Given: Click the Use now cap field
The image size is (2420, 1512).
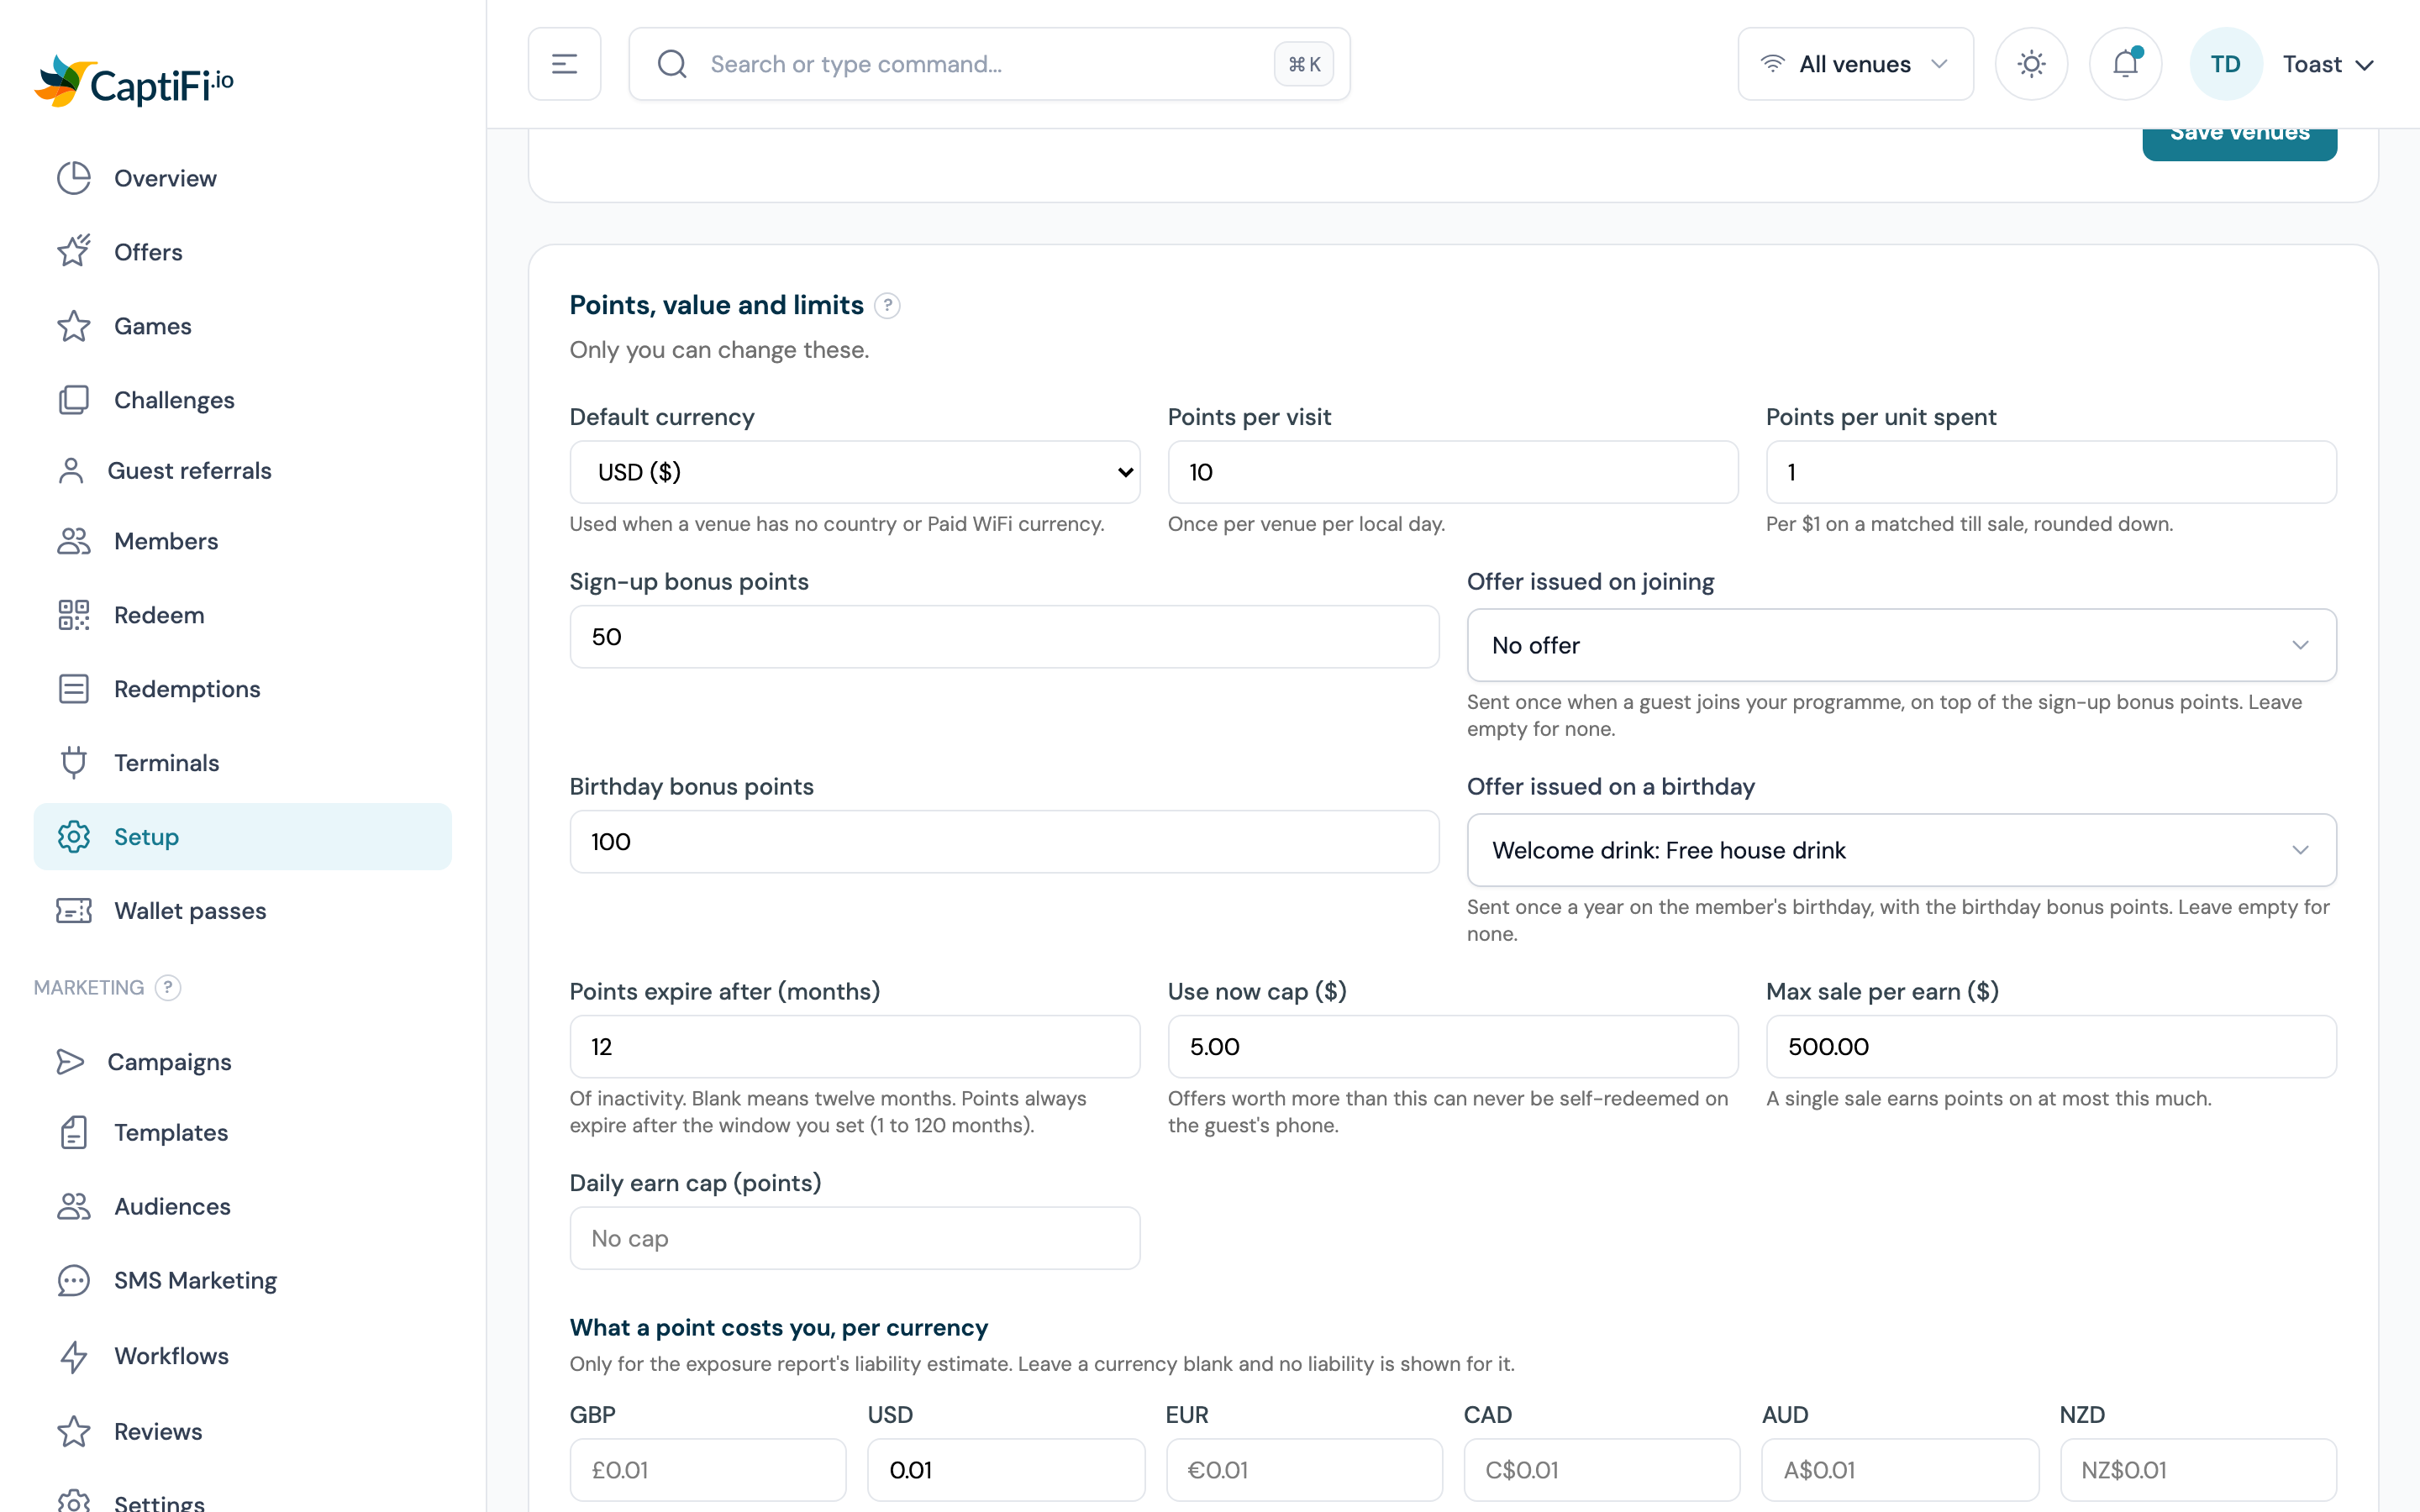Looking at the screenshot, I should 1452,1047.
